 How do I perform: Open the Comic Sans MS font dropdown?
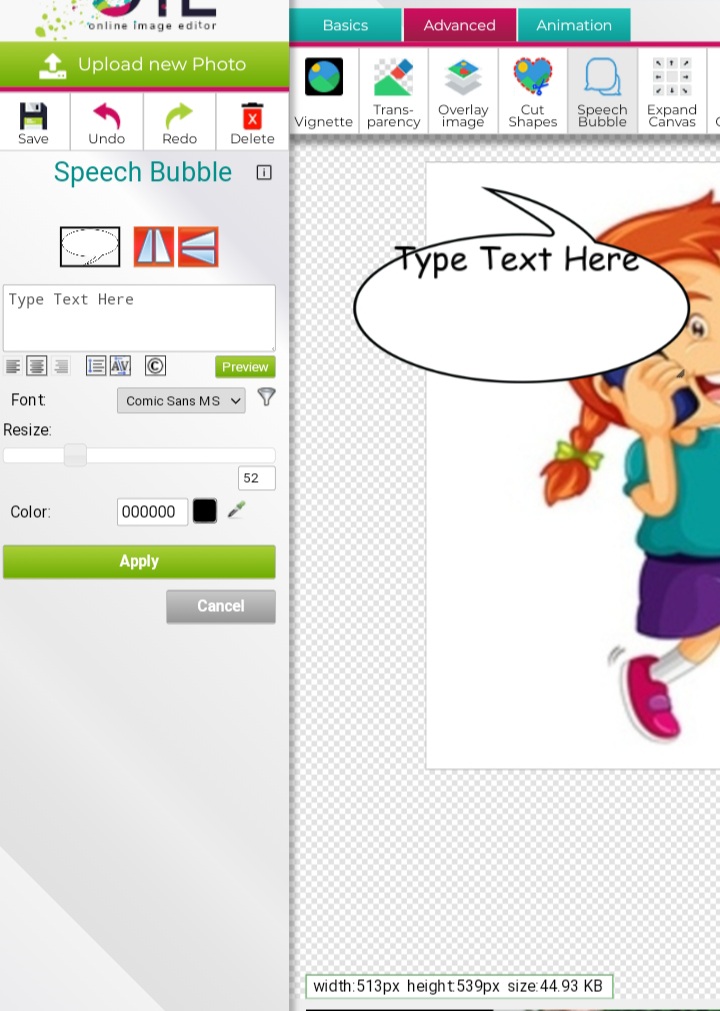click(x=181, y=401)
